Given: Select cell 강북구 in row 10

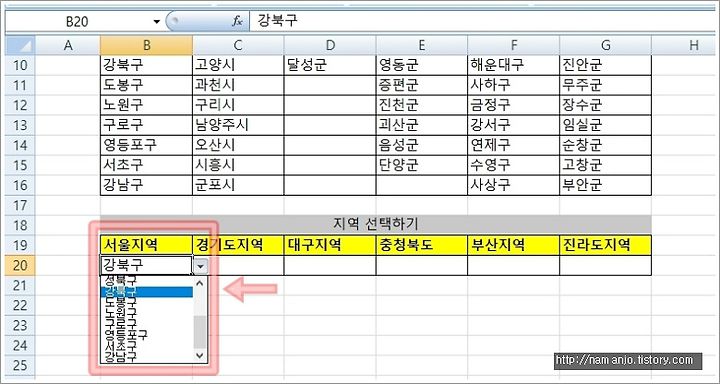Looking at the screenshot, I should (146, 65).
